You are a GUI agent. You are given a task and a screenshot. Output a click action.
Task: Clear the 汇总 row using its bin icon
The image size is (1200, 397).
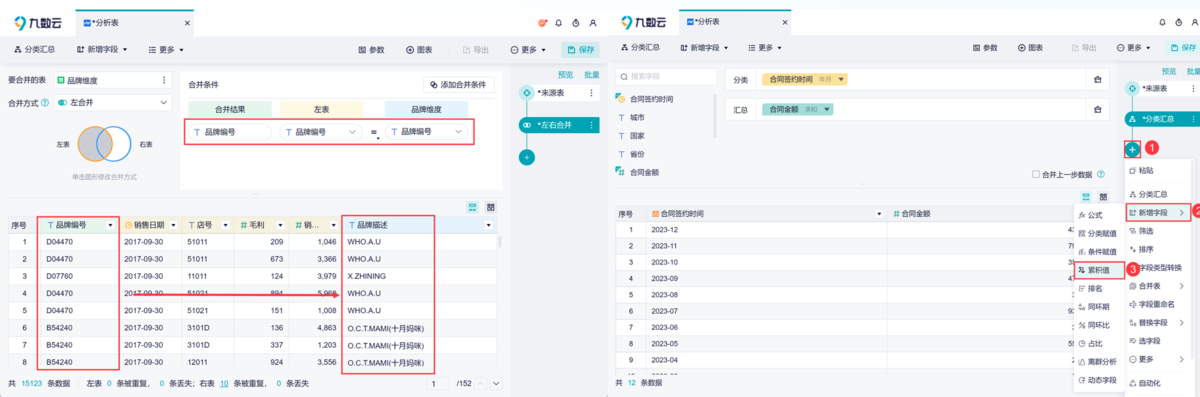pos(1097,109)
